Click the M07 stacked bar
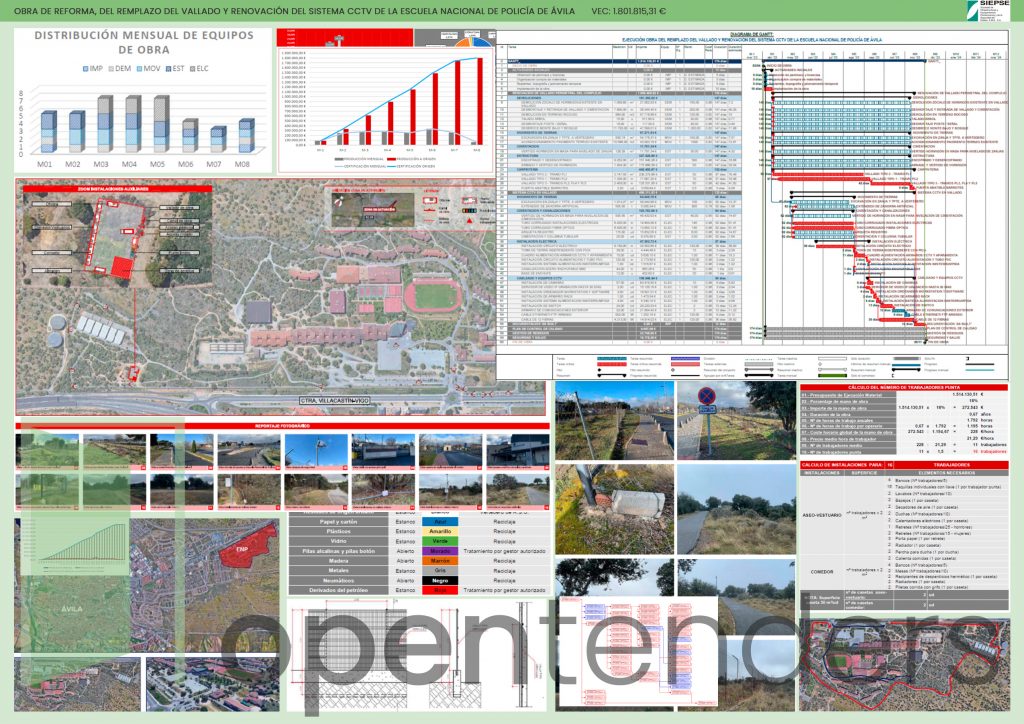This screenshot has height=724, width=1024. click(217, 140)
